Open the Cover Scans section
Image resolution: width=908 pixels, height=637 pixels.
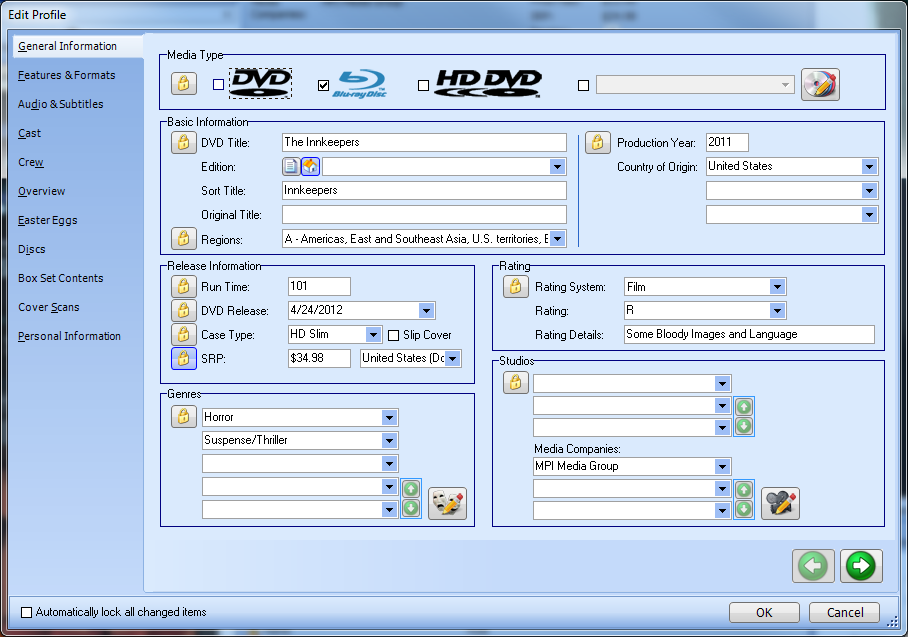[x=48, y=307]
